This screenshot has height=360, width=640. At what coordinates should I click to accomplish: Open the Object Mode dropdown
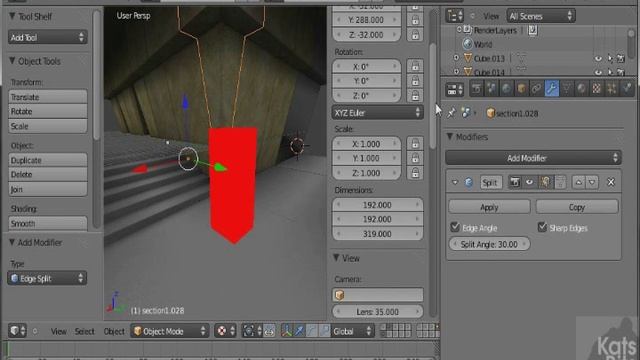(170, 331)
